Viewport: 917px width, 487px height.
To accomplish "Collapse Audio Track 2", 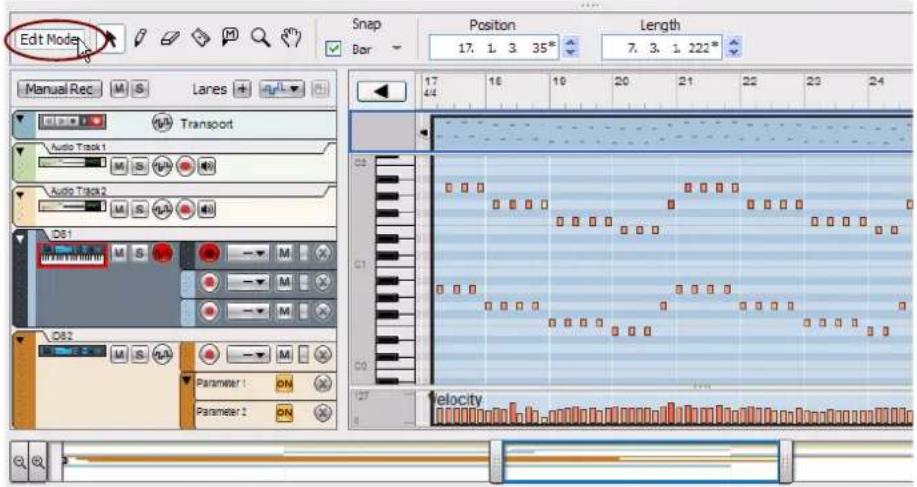I will click(20, 195).
